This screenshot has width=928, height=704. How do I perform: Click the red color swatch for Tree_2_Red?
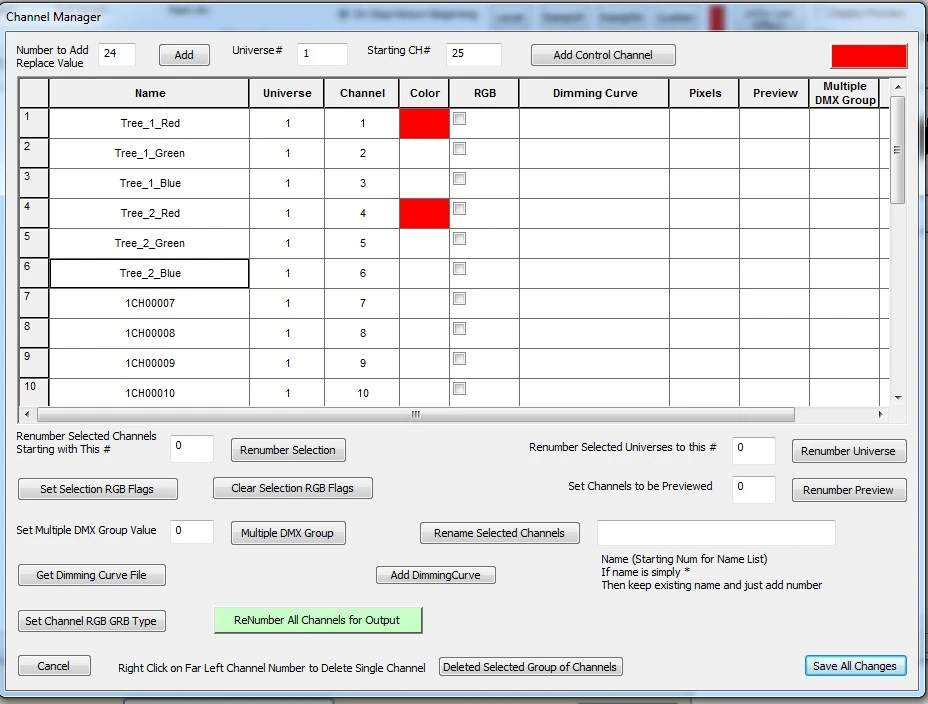(424, 212)
